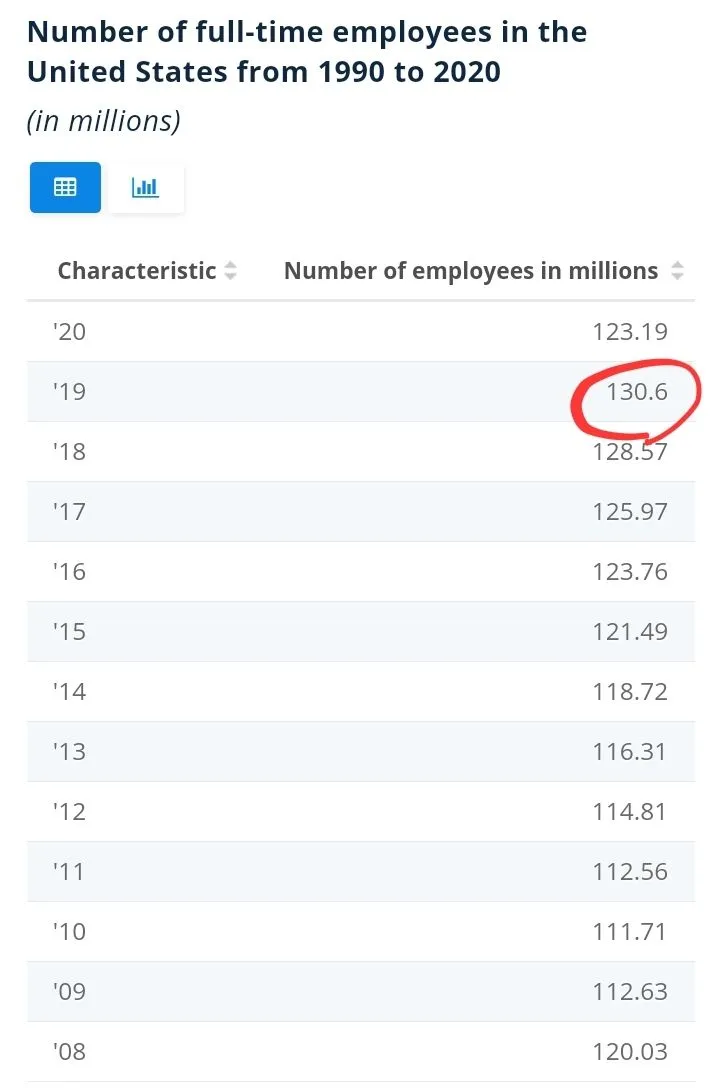Select the '19 year label
Screen dimensions: 720x1088
[70, 392]
